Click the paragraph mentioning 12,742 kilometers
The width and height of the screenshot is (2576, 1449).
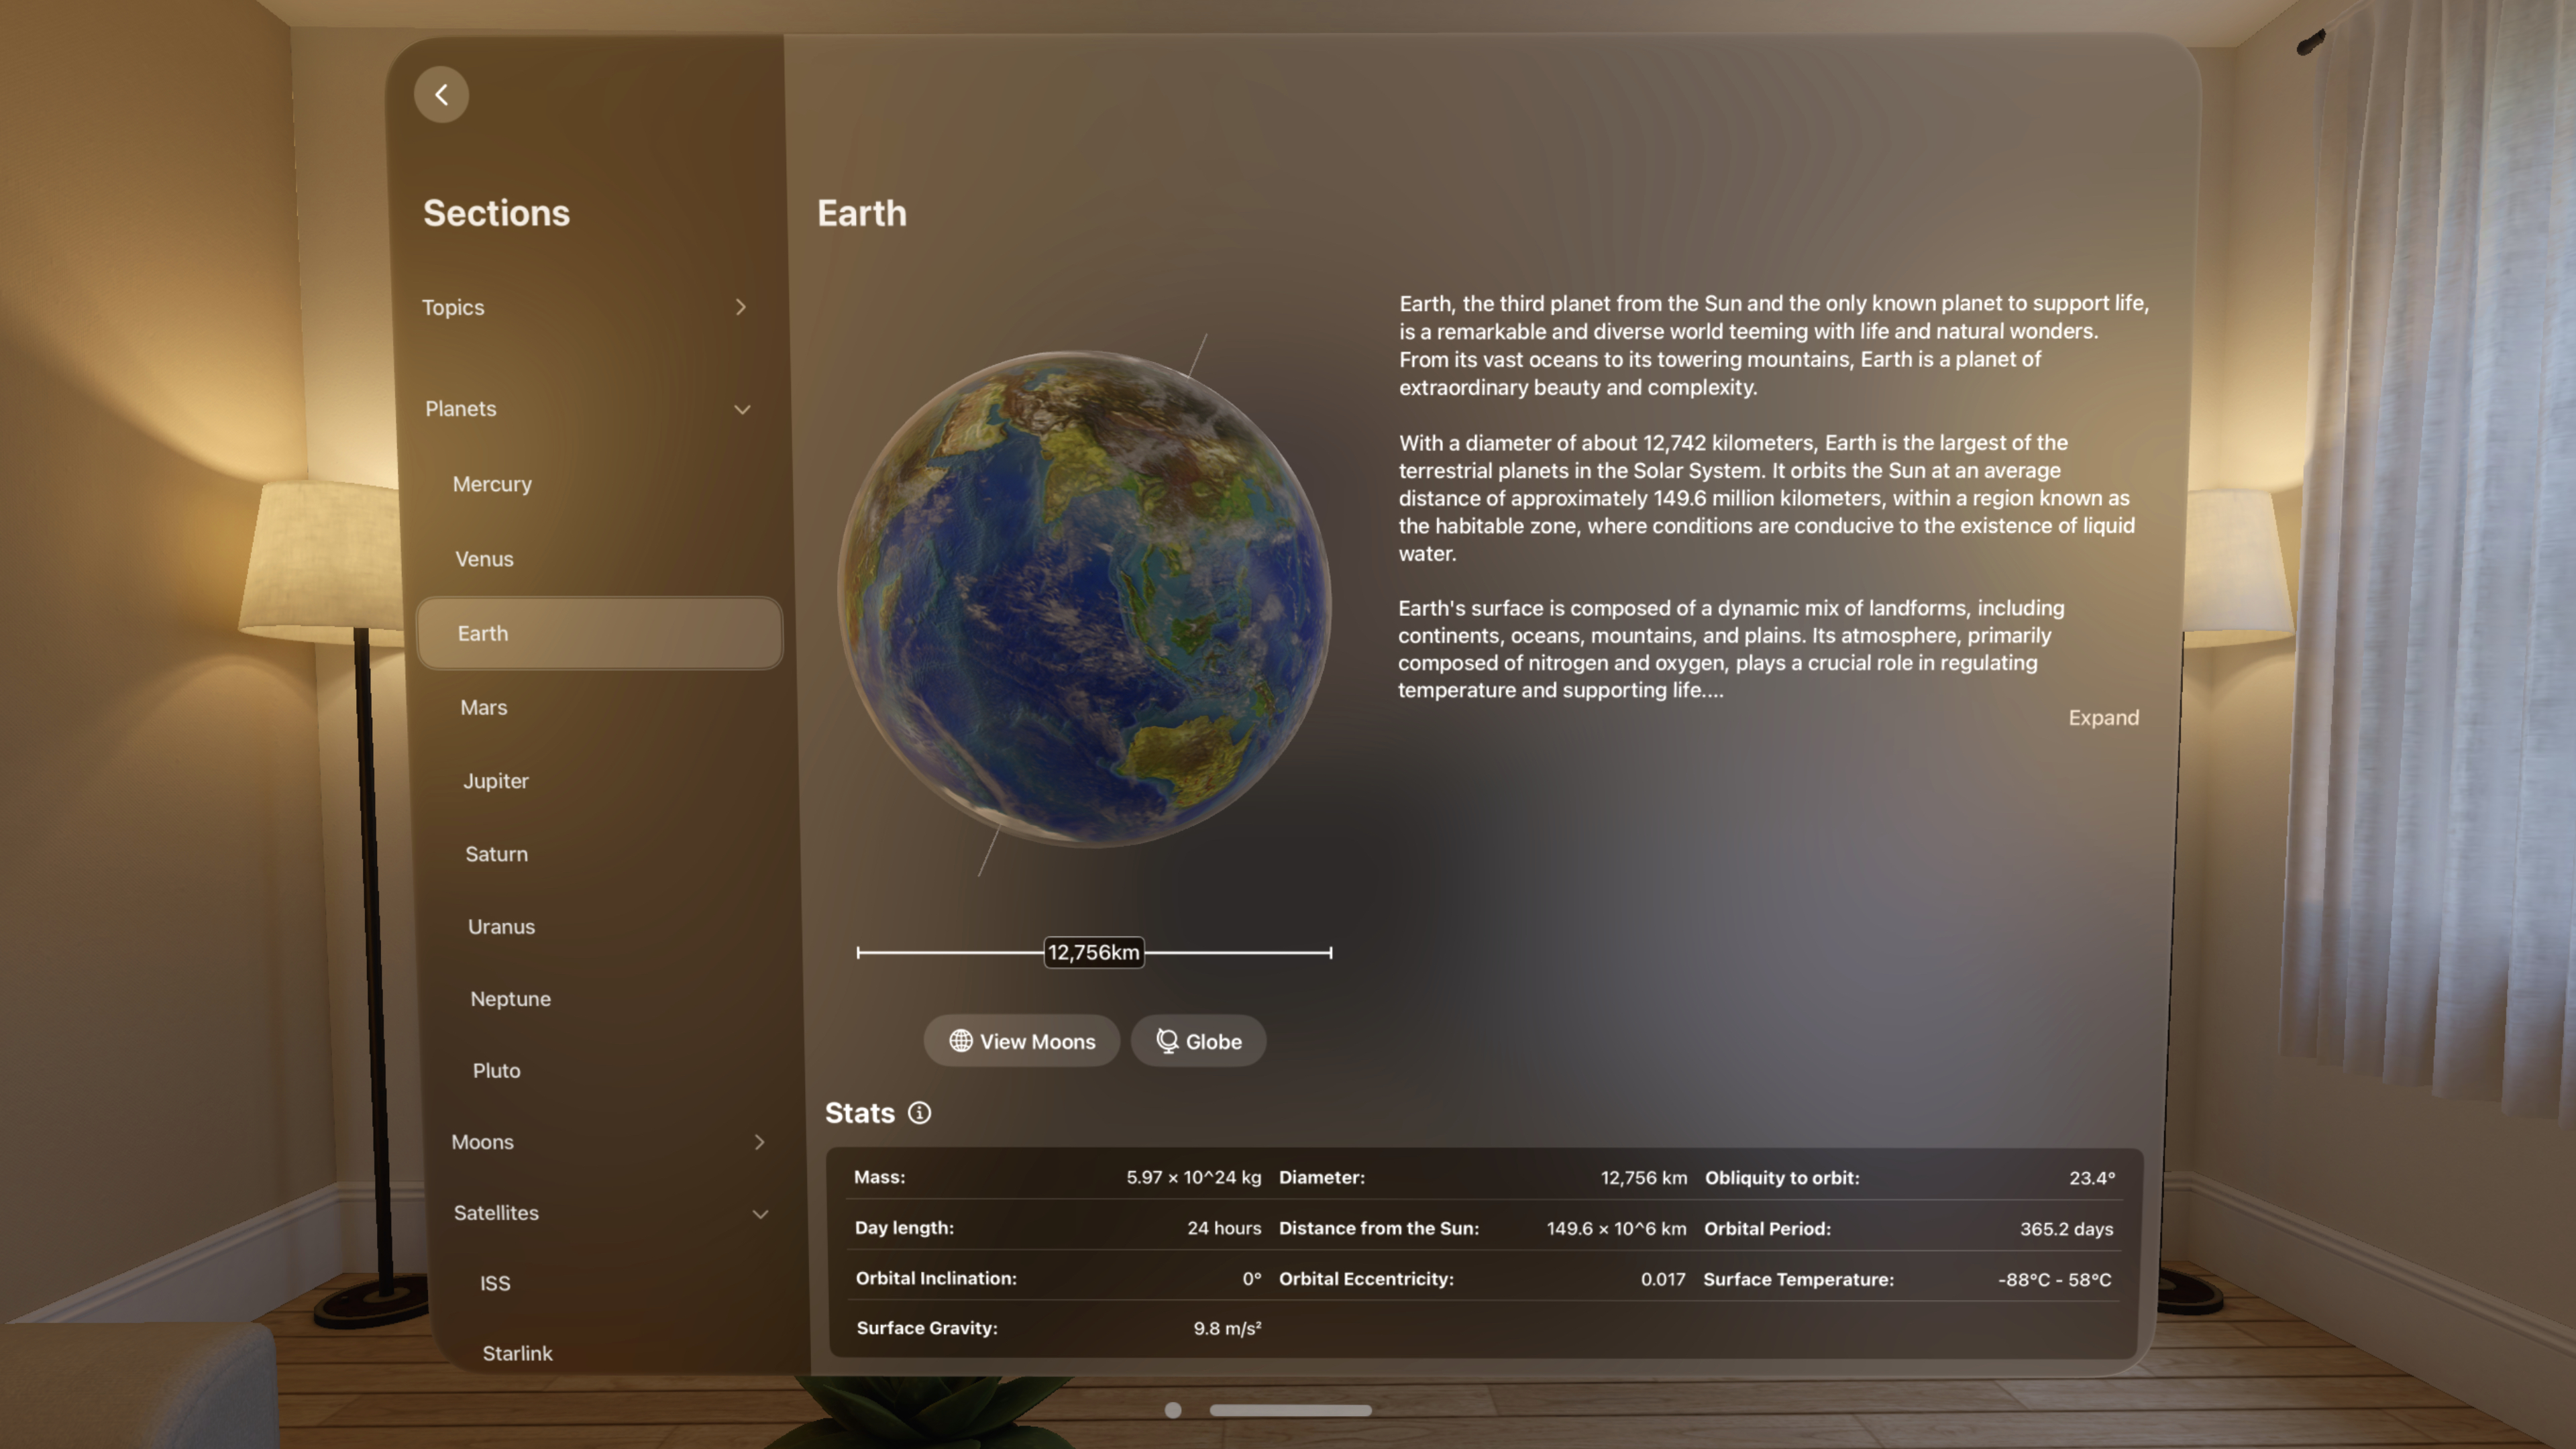1766,498
